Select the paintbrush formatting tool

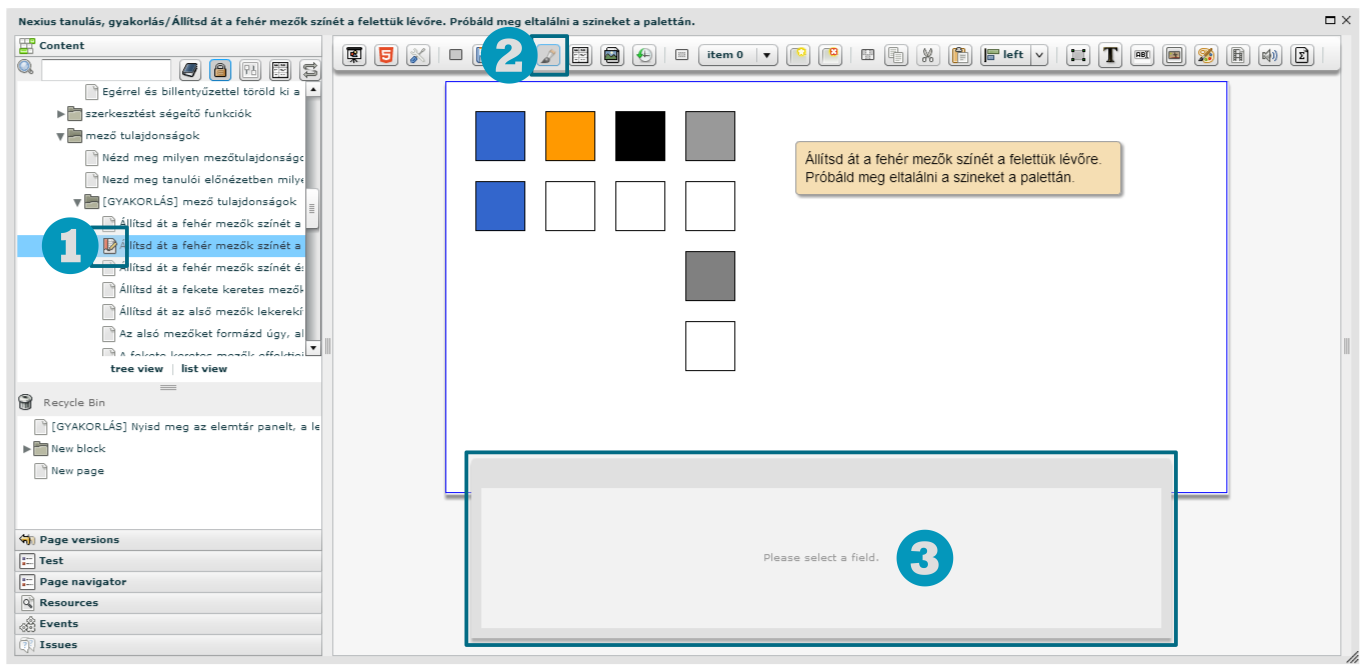(548, 56)
